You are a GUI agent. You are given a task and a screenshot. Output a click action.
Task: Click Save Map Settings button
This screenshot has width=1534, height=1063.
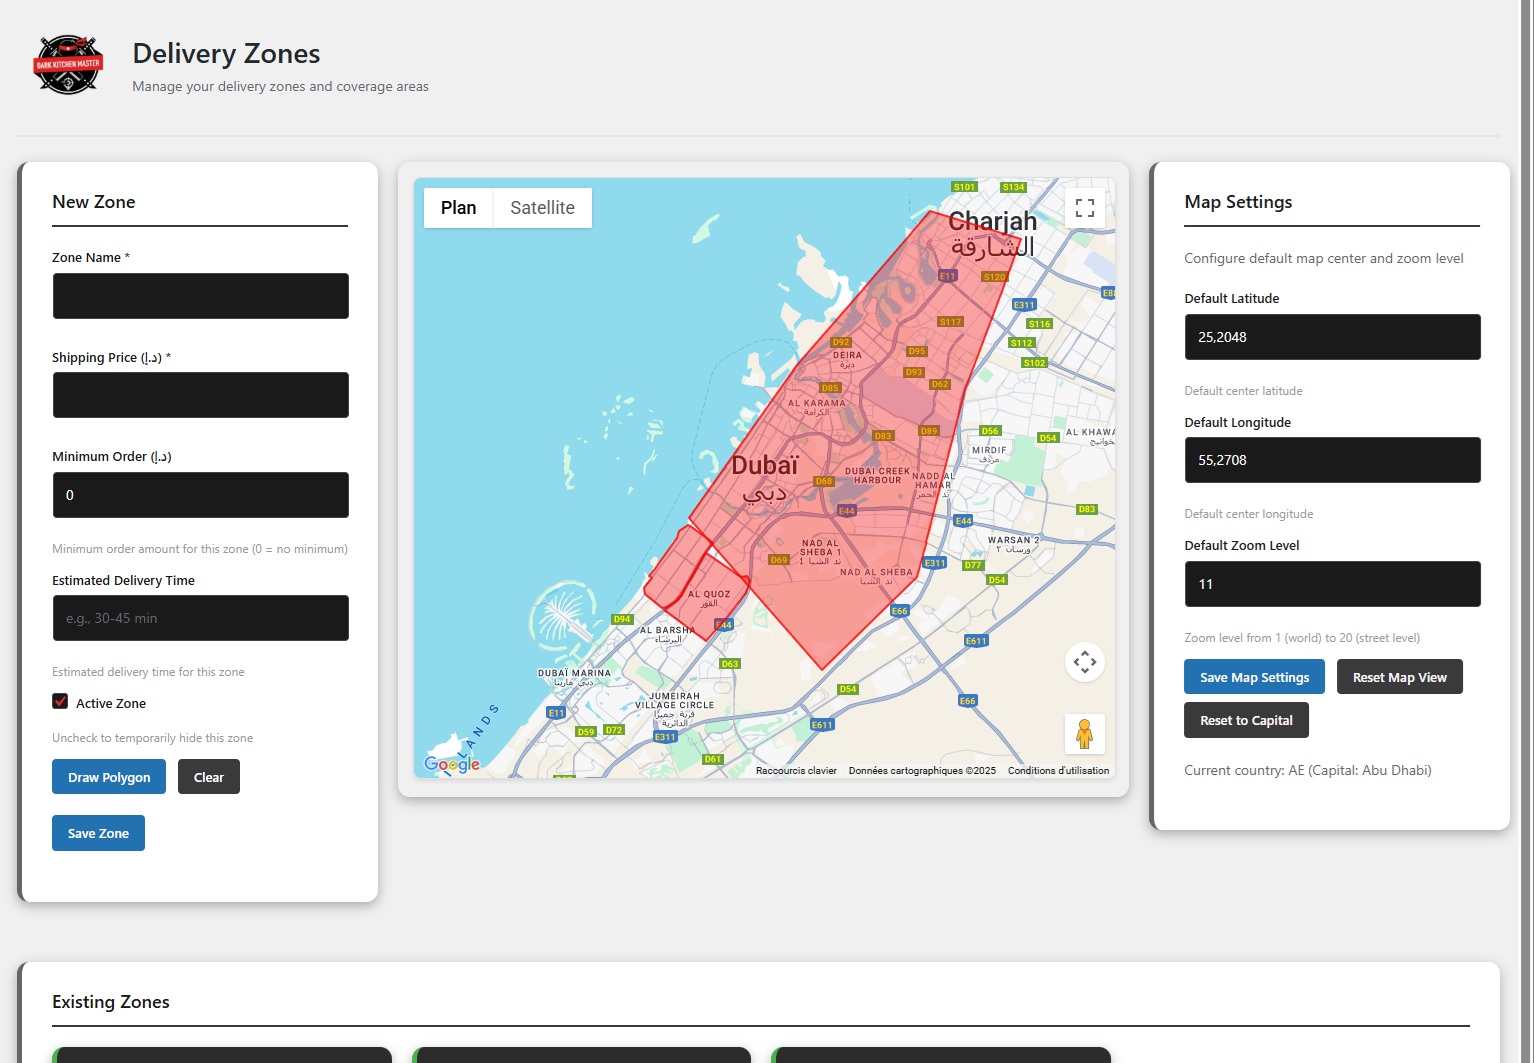tap(1254, 677)
